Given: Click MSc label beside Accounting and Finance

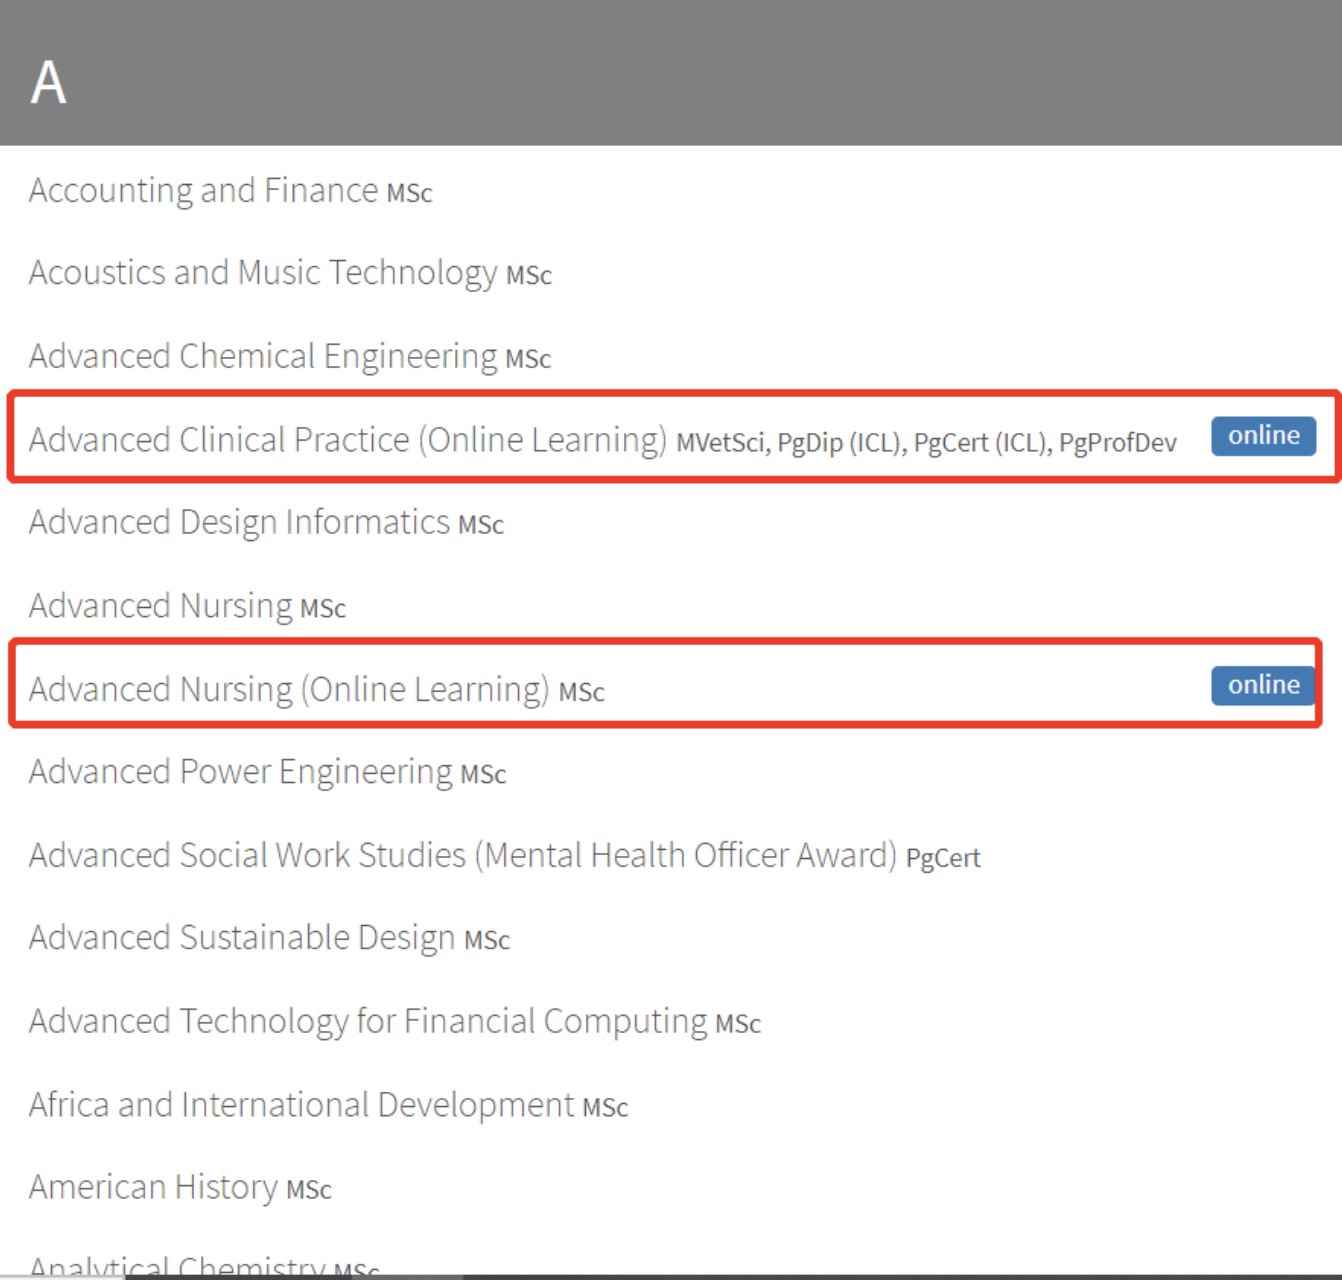Looking at the screenshot, I should pos(409,193).
